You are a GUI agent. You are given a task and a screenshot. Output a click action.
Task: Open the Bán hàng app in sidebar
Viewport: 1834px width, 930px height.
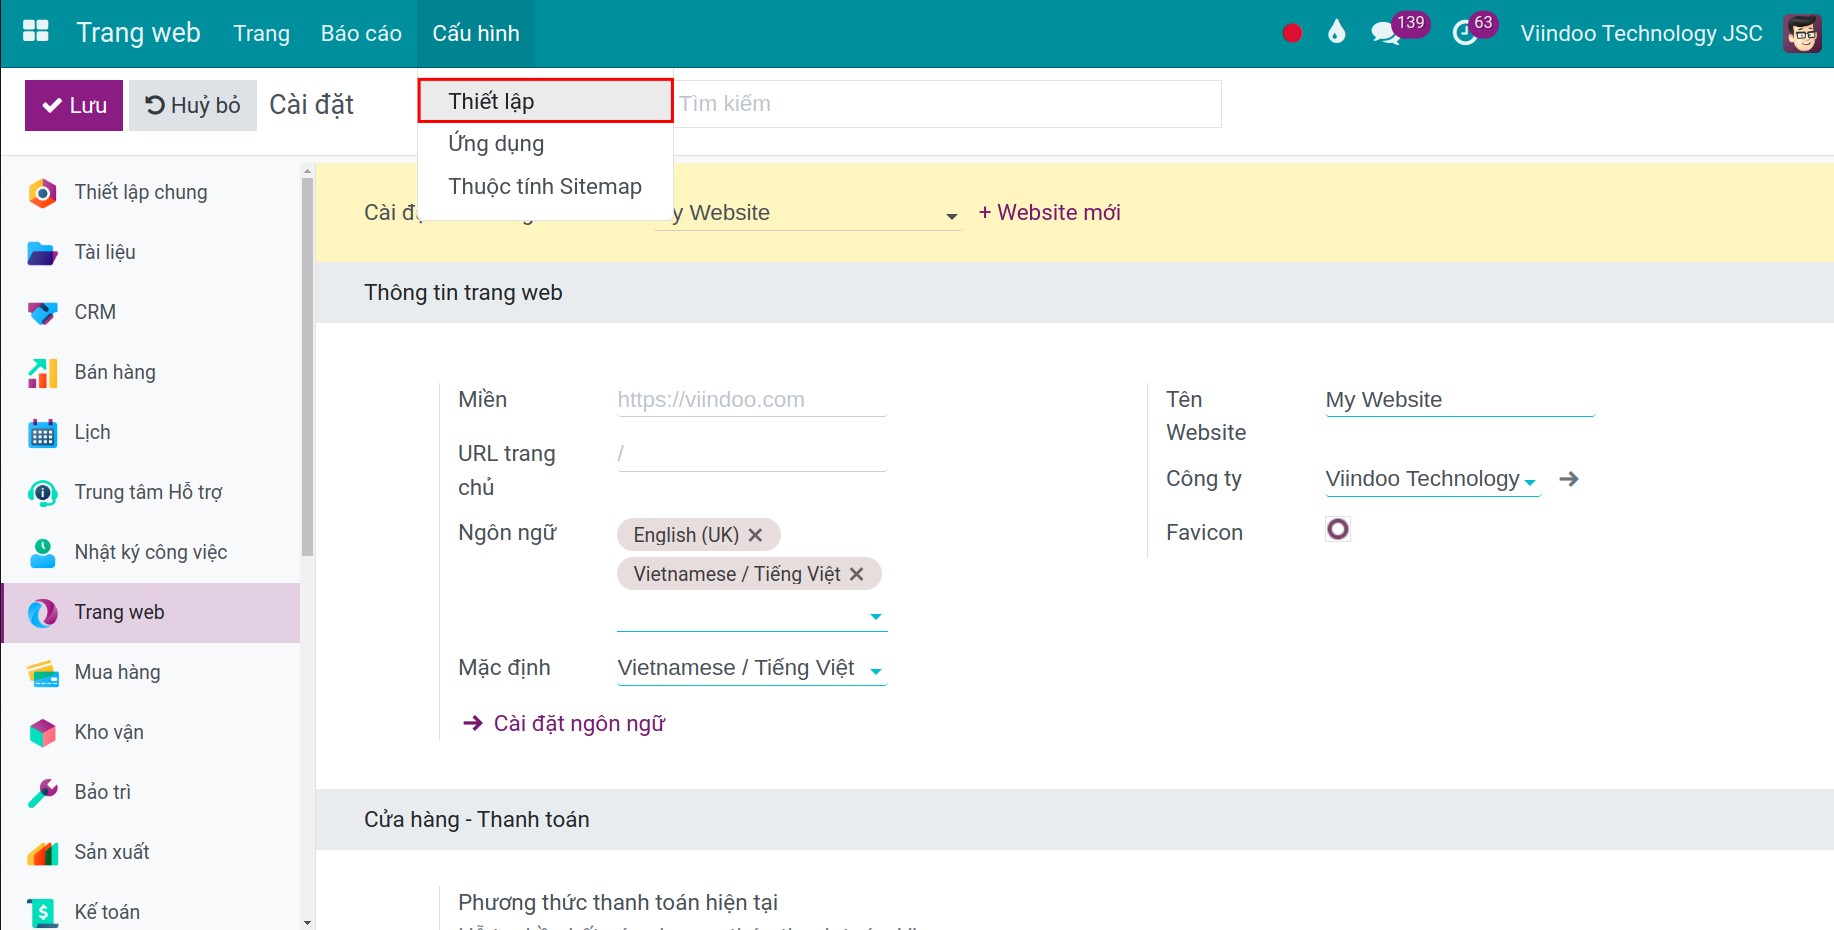click(113, 372)
